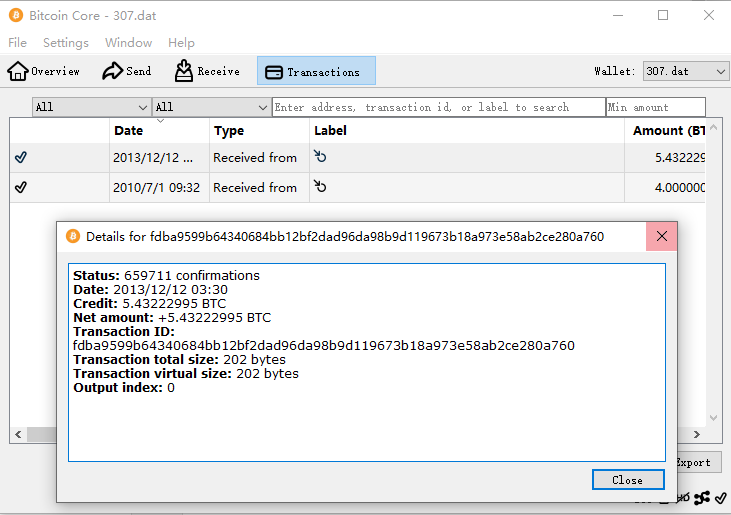Open the Settings menu

coord(66,43)
